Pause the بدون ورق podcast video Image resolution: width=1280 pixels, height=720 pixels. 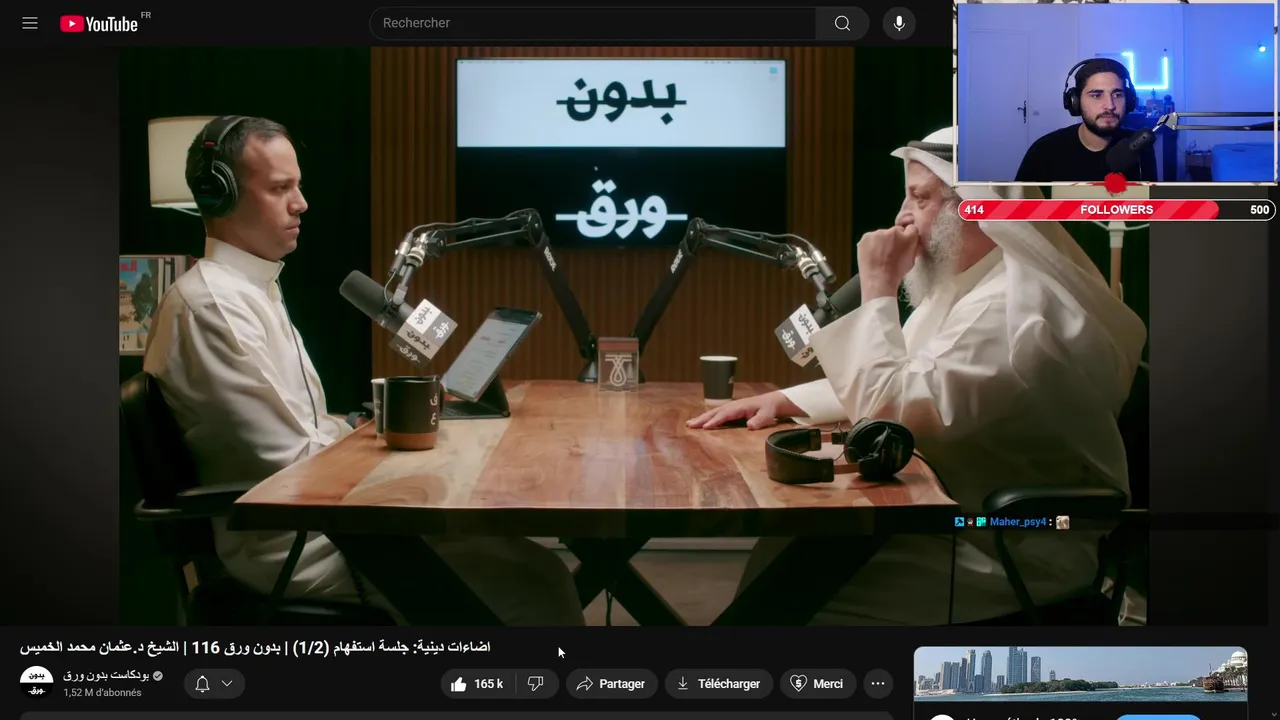pos(633,336)
